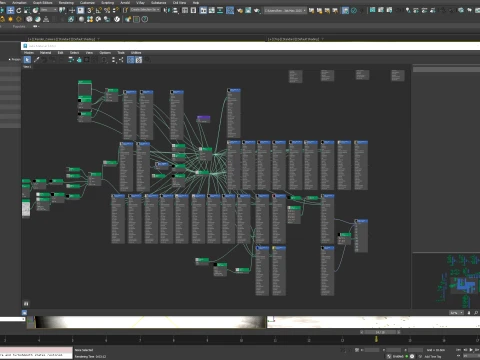
Task: Select the Scale transform tool
Action: 27,10
